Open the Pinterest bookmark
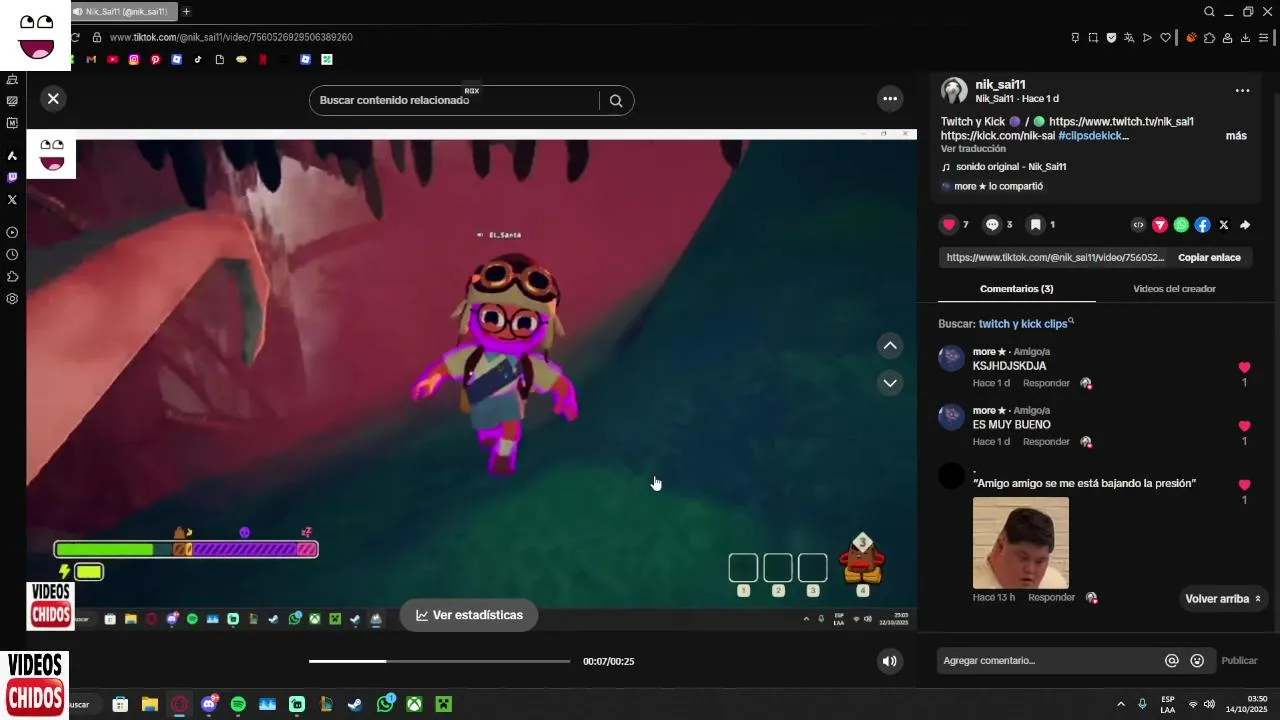Screen dimensions: 1280x720 click(155, 59)
